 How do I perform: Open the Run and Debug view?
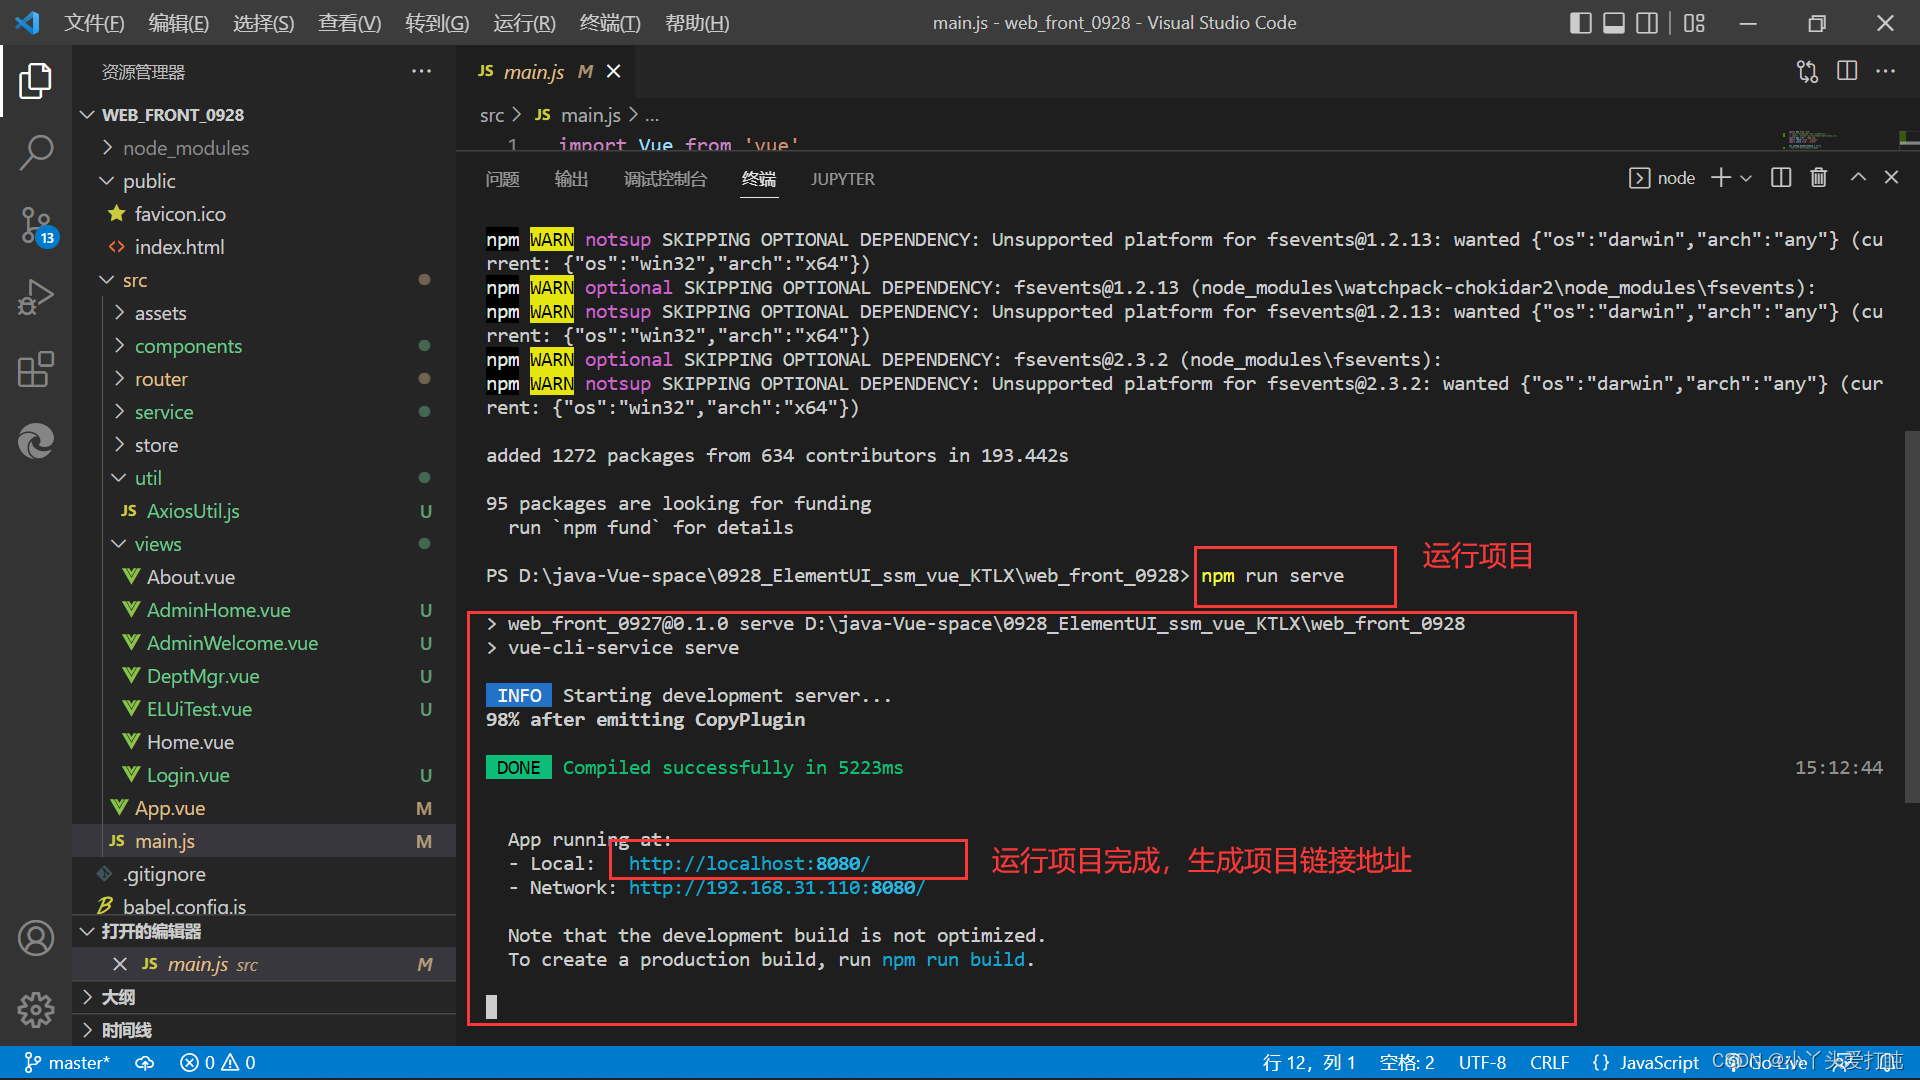click(x=36, y=297)
